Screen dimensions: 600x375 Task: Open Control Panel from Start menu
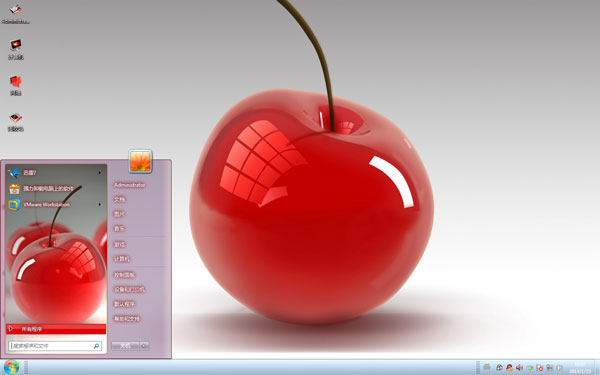point(124,275)
